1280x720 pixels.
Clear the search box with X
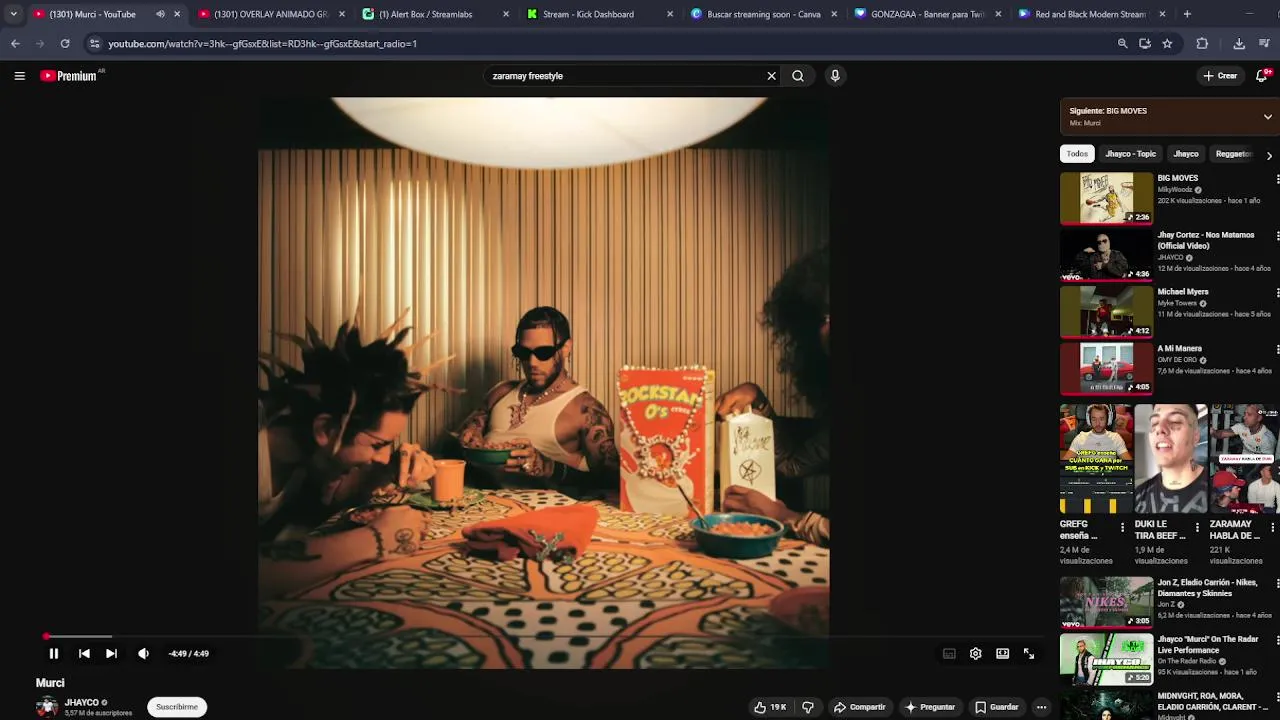771,76
